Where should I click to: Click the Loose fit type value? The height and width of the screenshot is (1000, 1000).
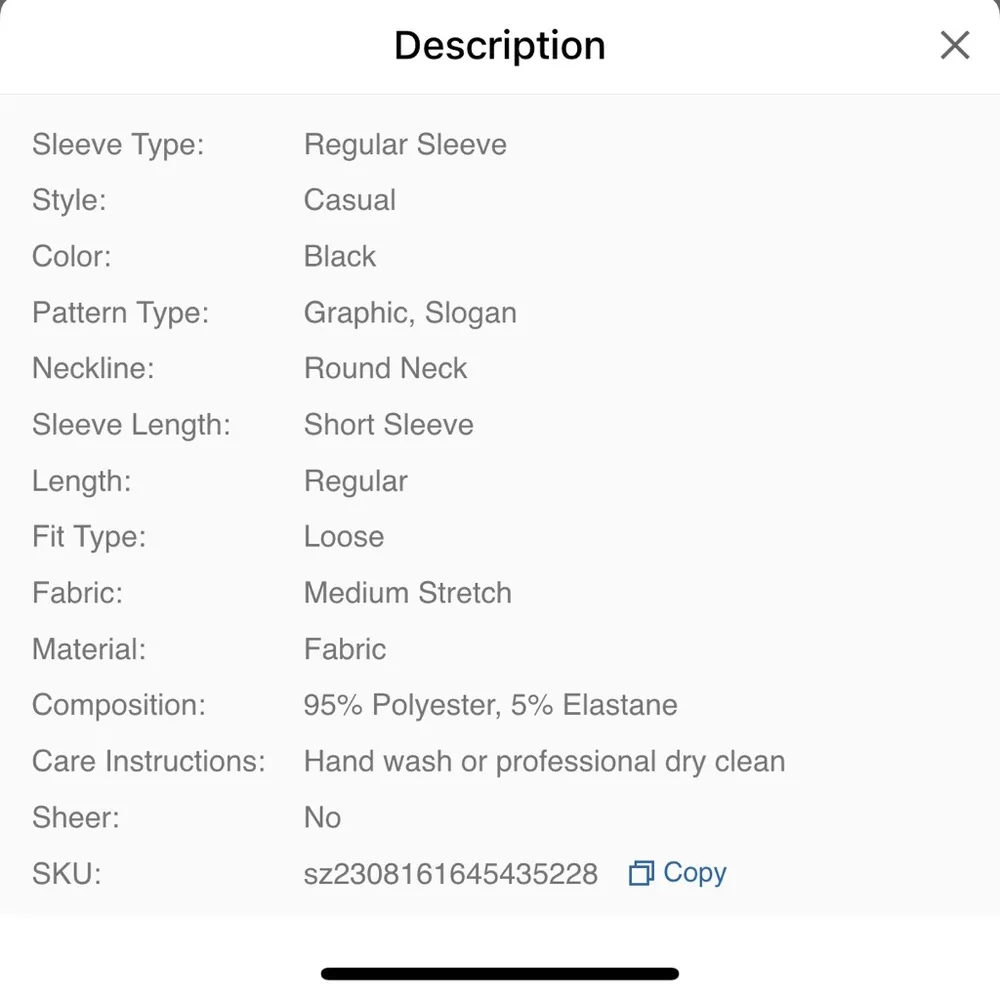click(344, 537)
